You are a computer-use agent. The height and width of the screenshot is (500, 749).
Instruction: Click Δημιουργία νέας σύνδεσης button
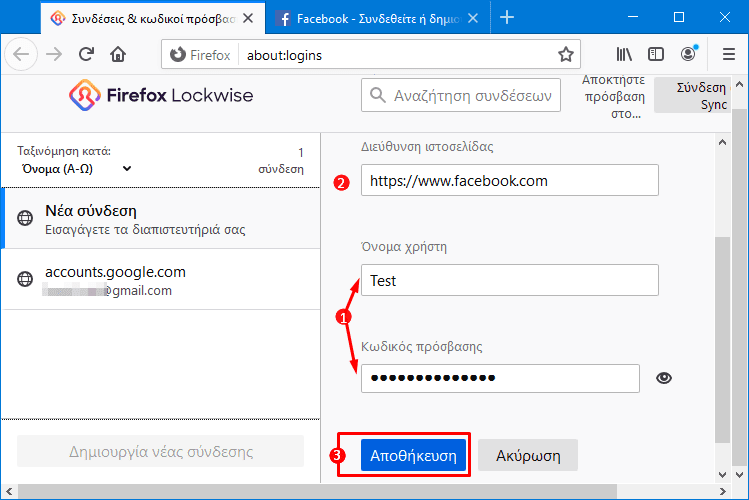coord(160,451)
